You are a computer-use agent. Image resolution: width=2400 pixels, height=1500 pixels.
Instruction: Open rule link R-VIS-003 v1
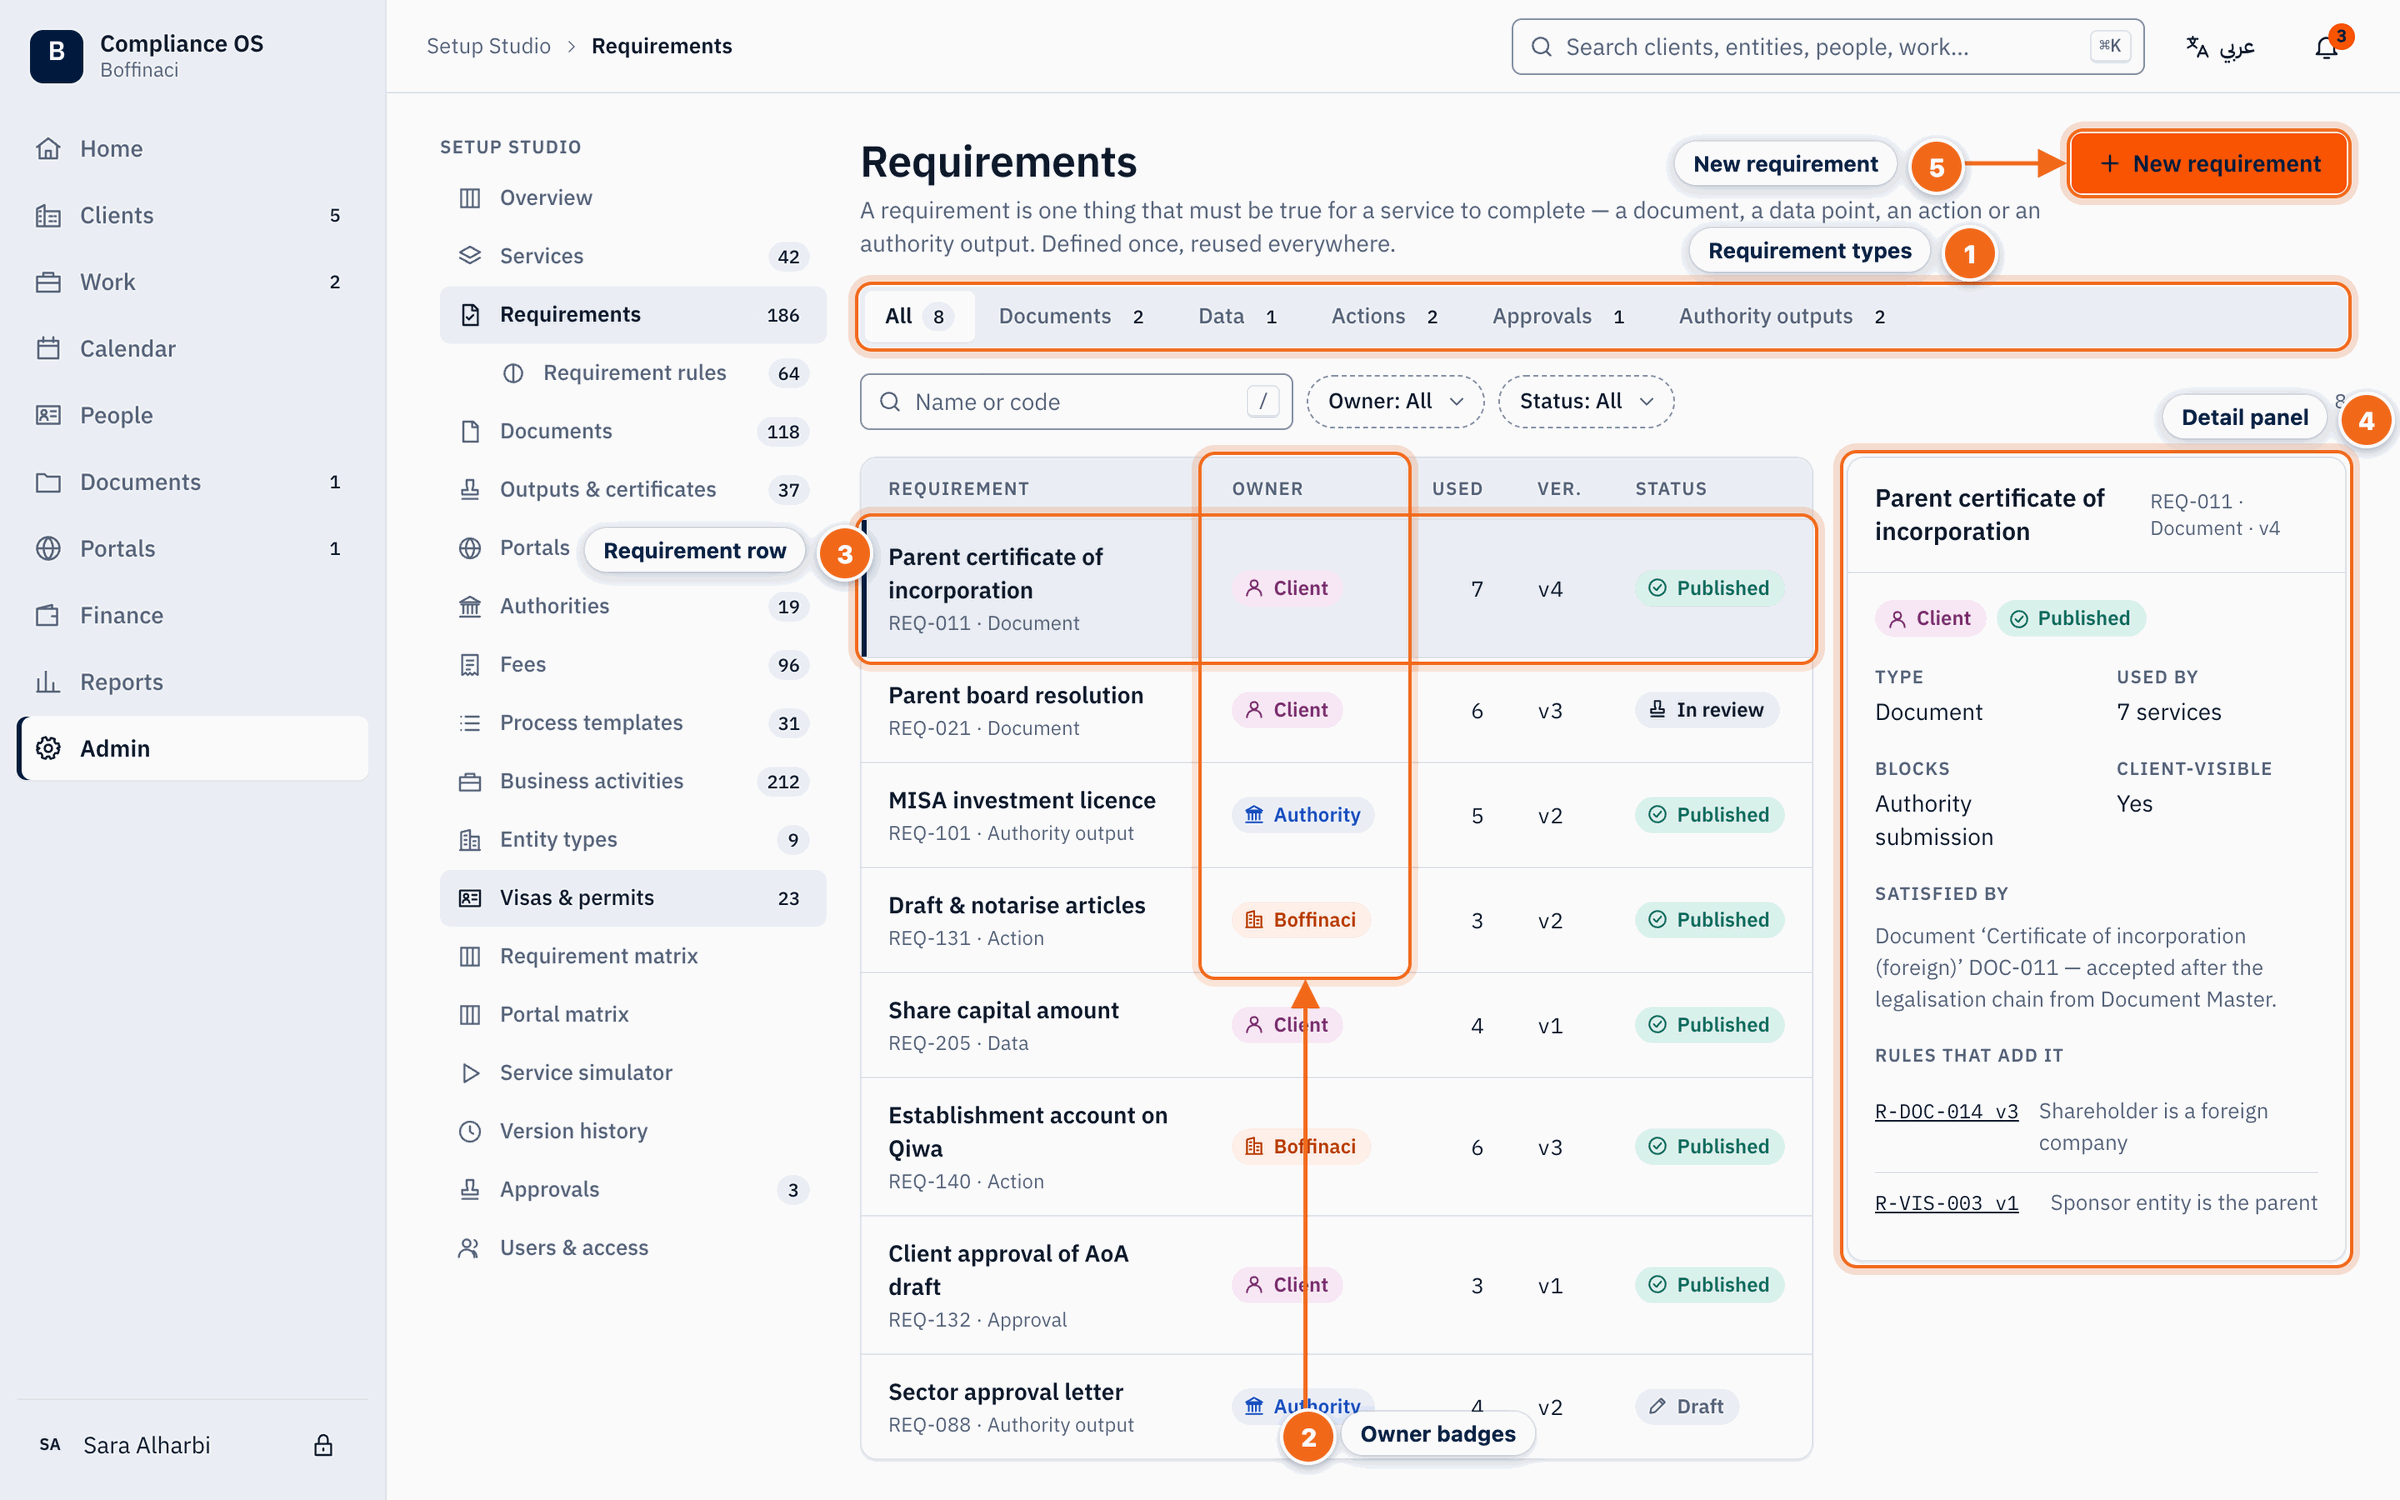pyautogui.click(x=1946, y=1203)
